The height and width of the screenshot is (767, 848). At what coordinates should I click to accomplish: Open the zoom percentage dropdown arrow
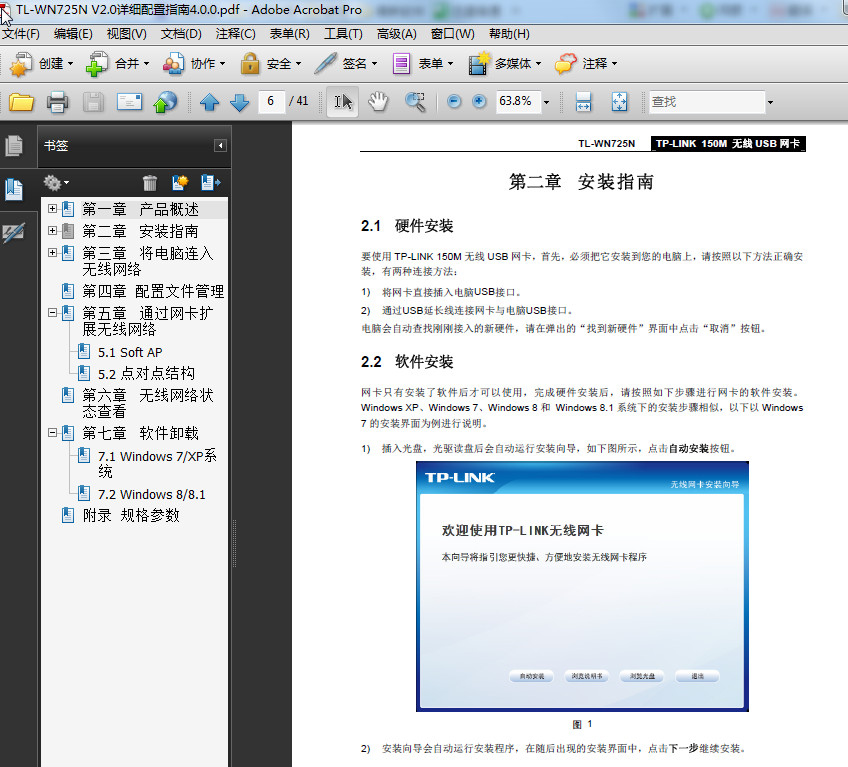coord(546,102)
